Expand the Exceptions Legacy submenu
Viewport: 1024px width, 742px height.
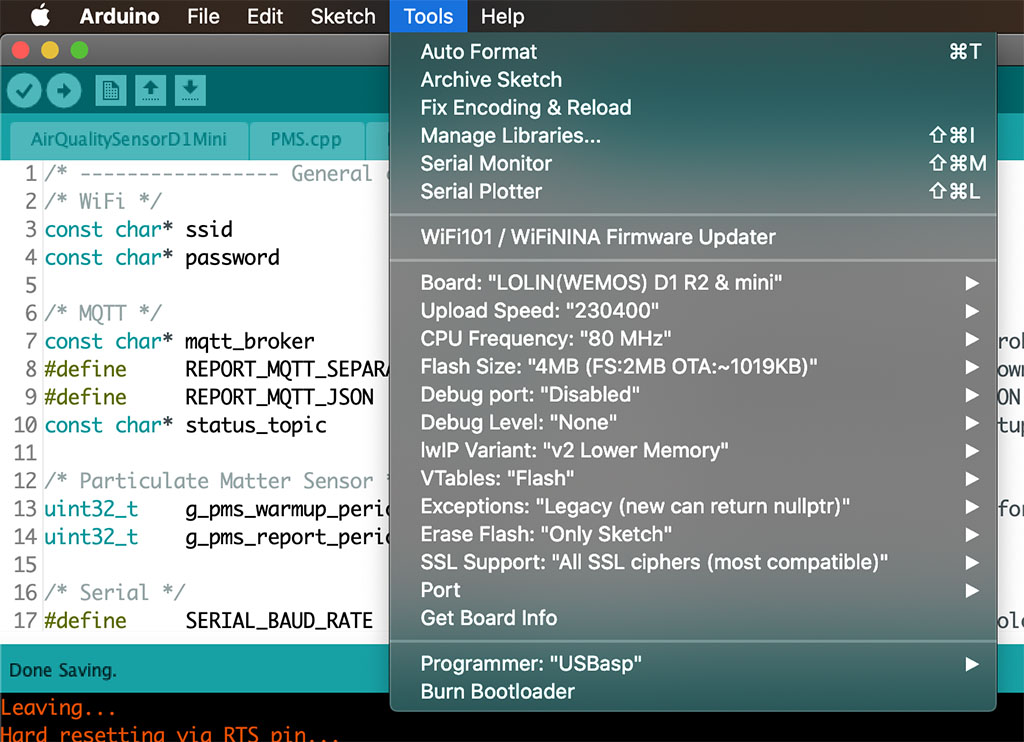click(x=693, y=506)
